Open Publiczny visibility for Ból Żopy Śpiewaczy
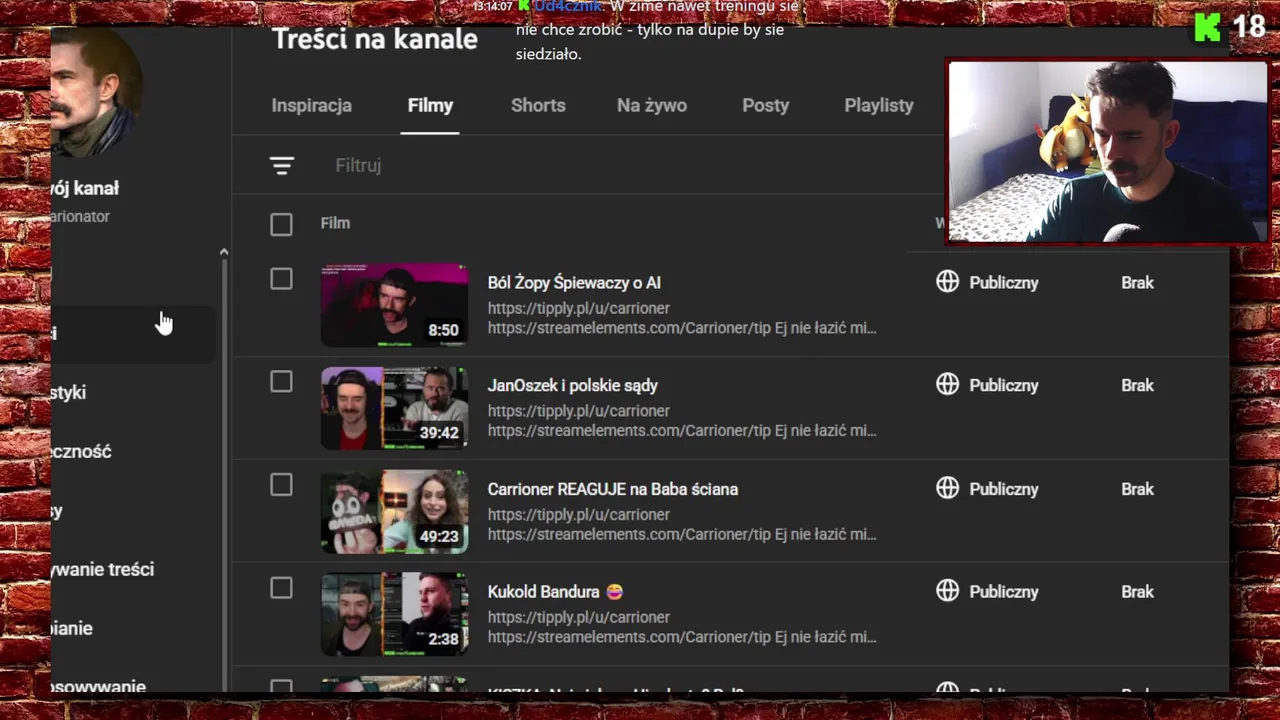The height and width of the screenshot is (720, 1280). pyautogui.click(x=1004, y=283)
